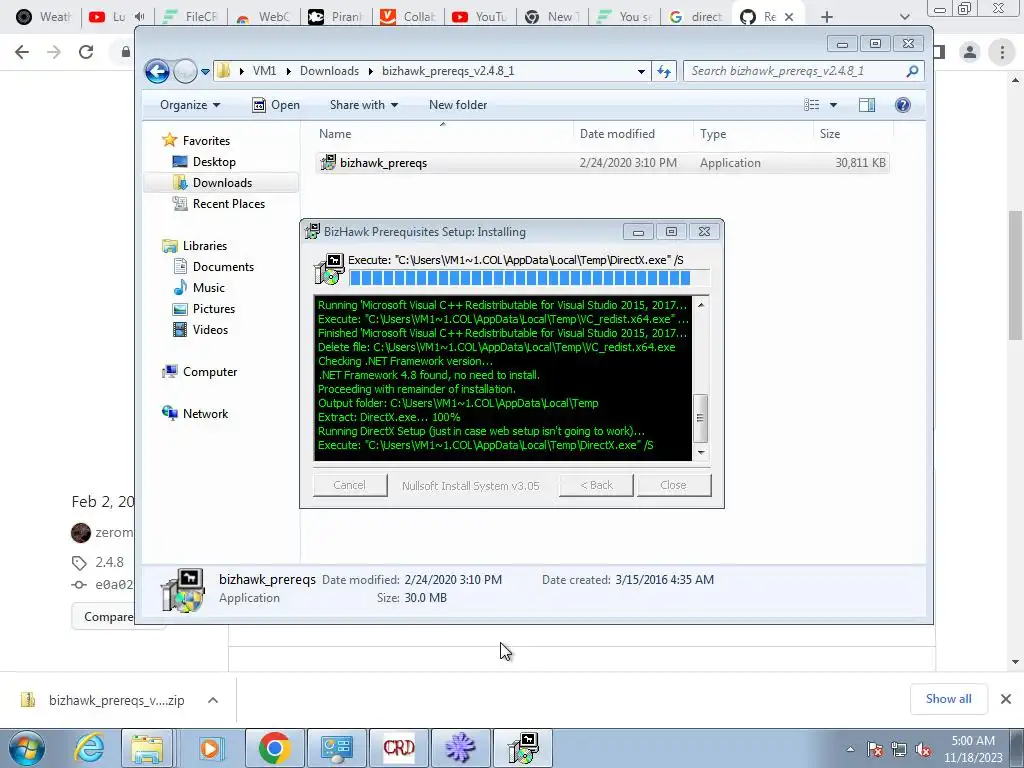Open Chrome's tab search chevron
This screenshot has width=1024, height=768.
[x=904, y=17]
